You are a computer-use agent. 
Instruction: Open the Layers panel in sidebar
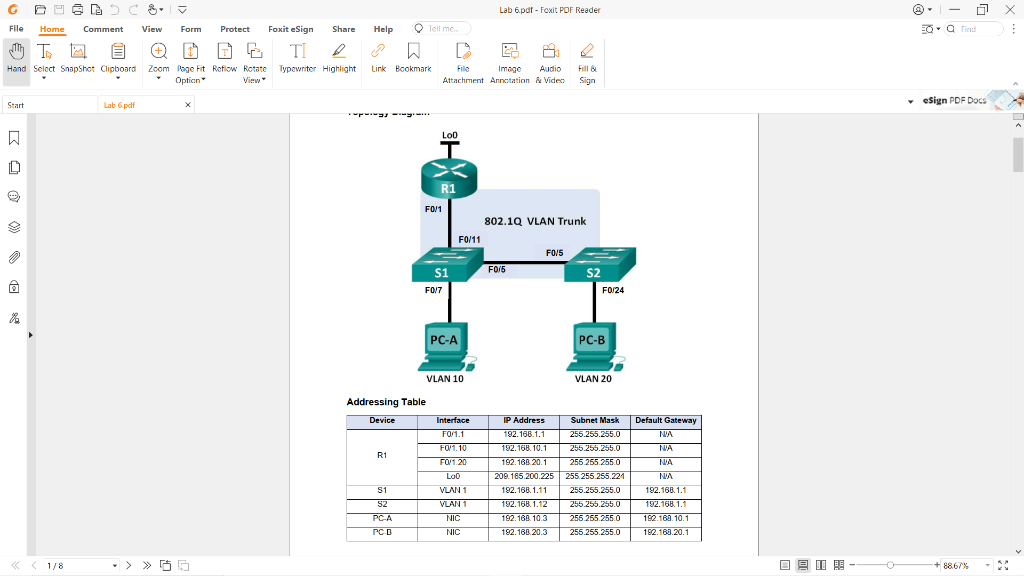click(13, 227)
